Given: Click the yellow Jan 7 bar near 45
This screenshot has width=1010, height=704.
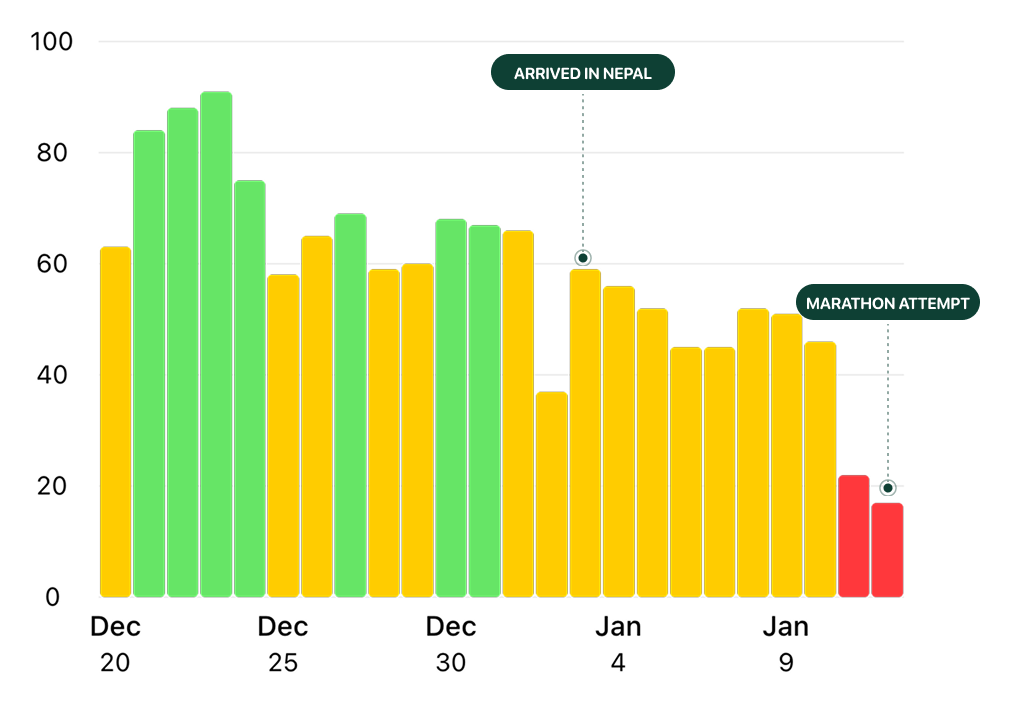Looking at the screenshot, I should (719, 472).
